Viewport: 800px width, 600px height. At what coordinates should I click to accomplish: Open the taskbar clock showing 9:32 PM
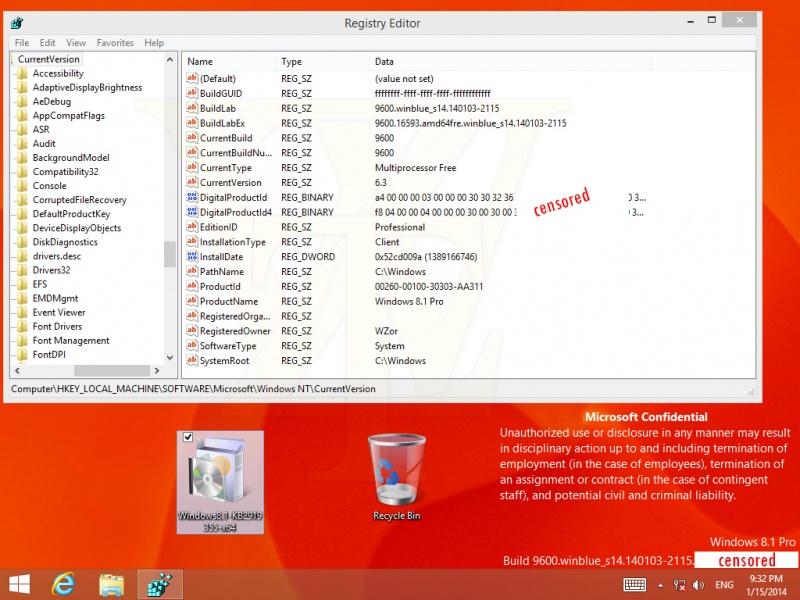[x=766, y=585]
